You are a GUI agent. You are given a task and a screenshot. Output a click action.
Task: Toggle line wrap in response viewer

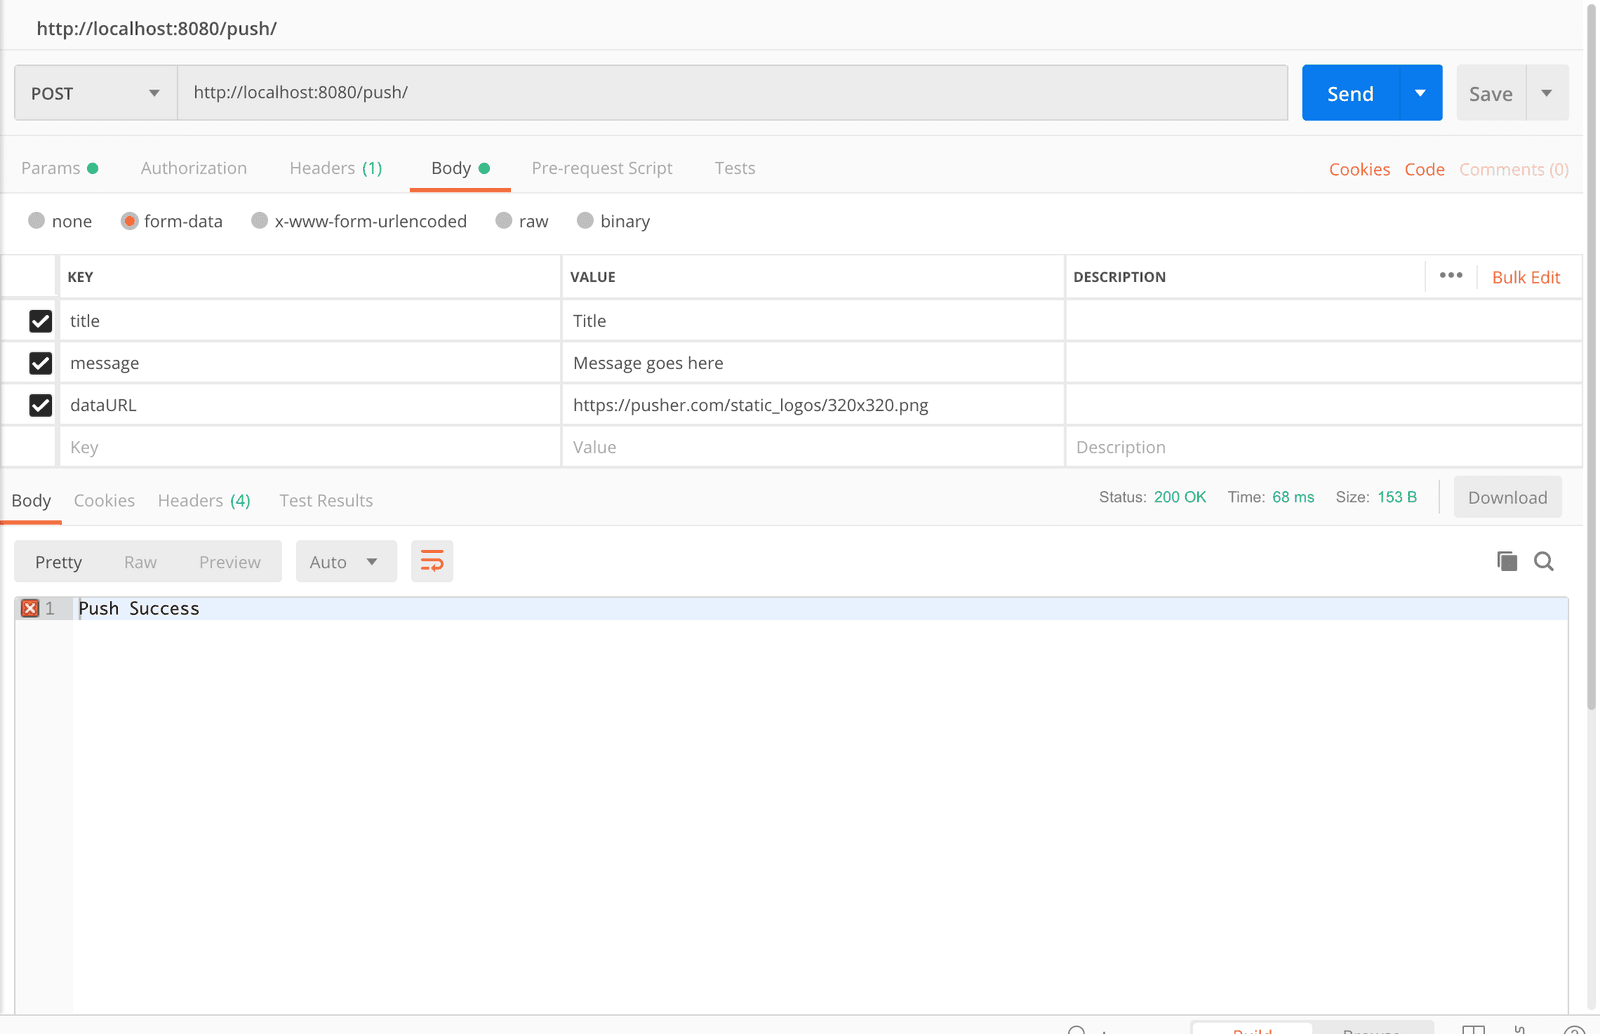coord(432,561)
